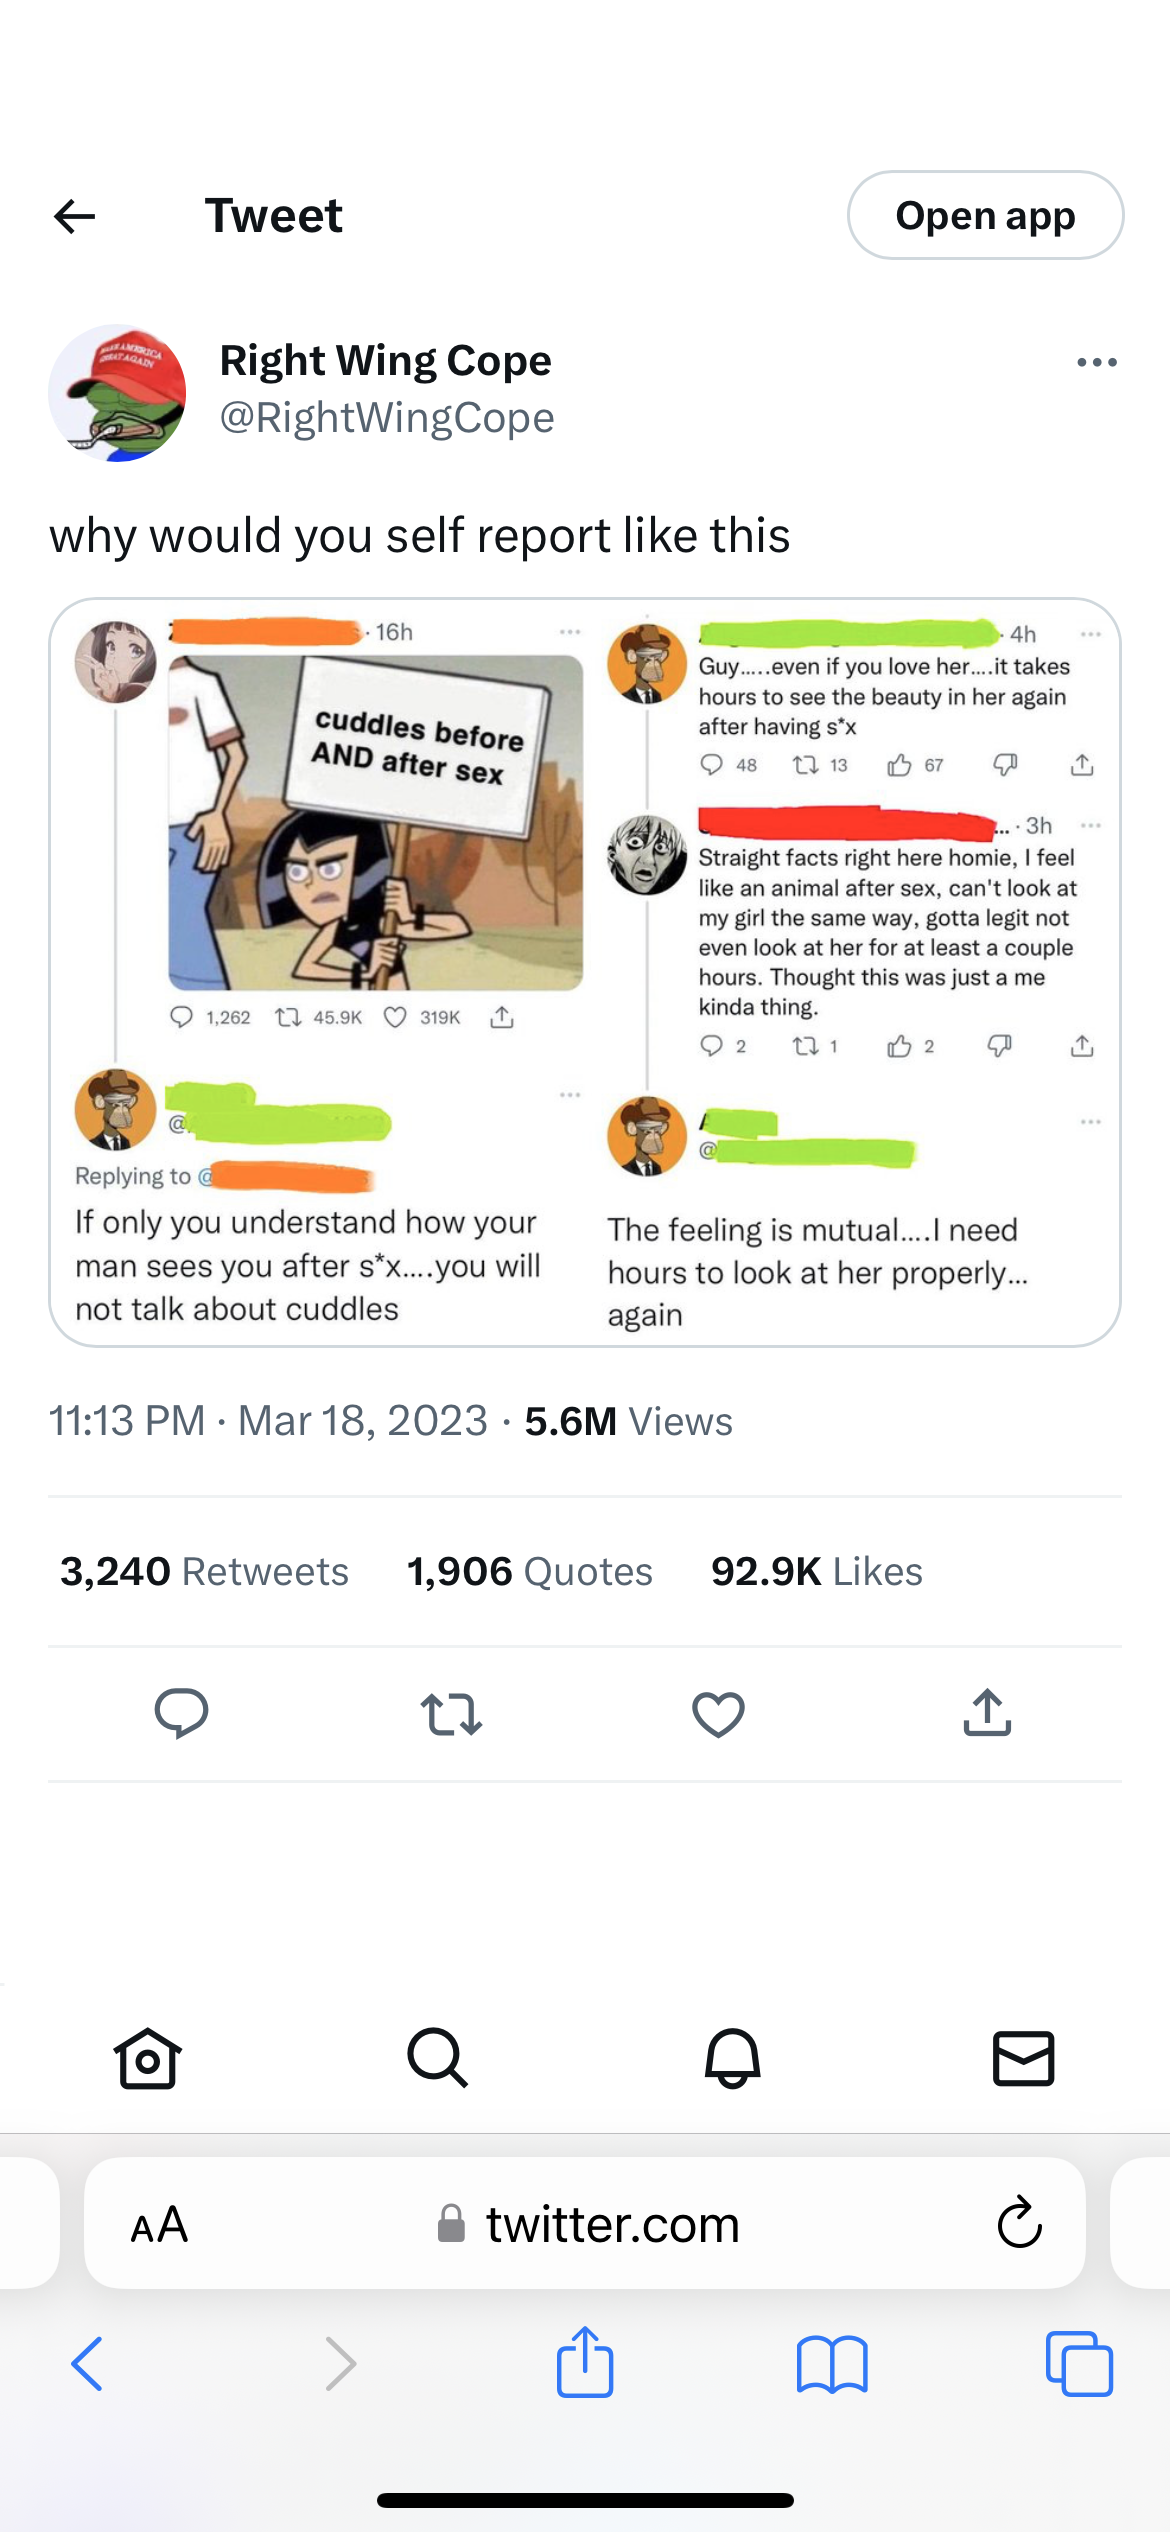
Task: Open Safari bookmarks book icon
Action: (832, 2364)
